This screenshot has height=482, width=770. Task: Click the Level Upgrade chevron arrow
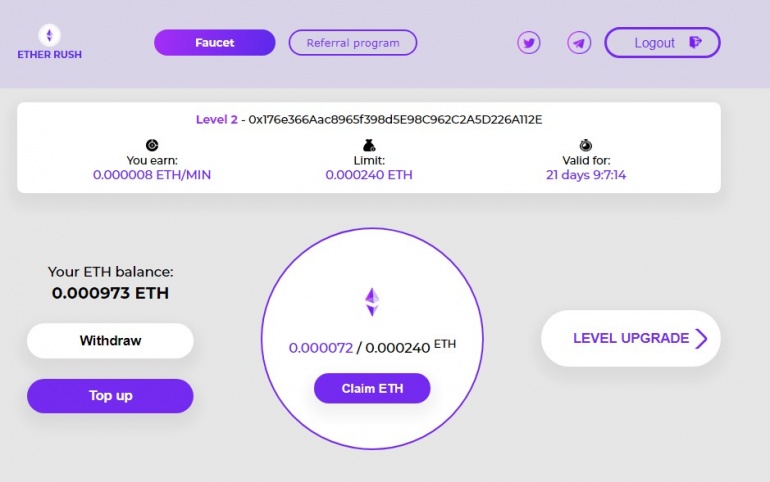[701, 338]
